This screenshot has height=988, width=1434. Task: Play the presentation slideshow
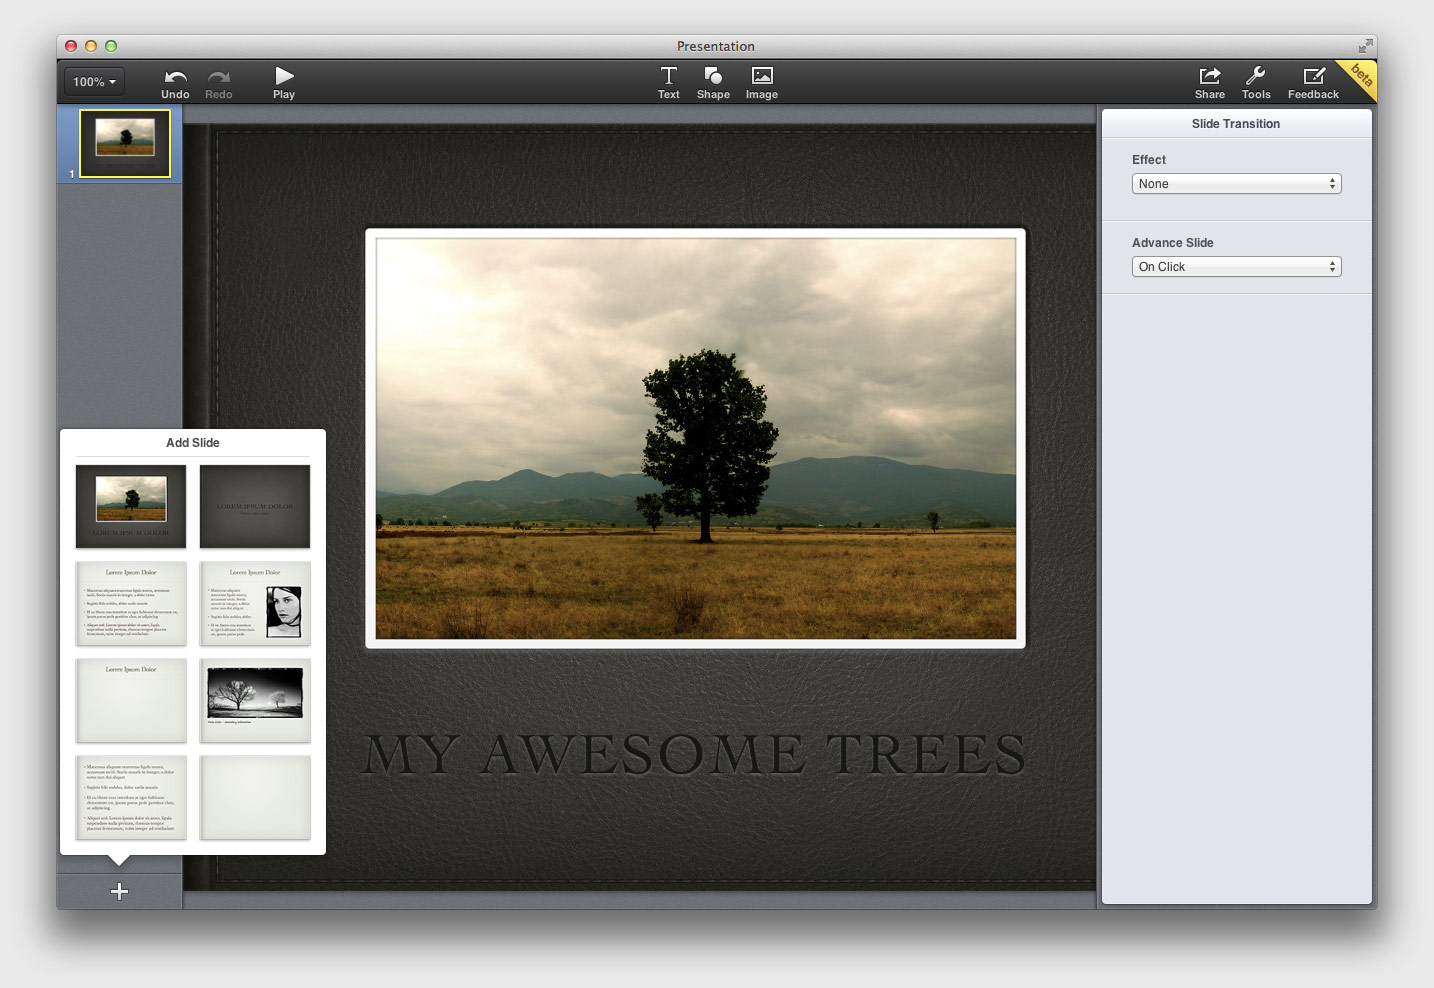pos(284,82)
